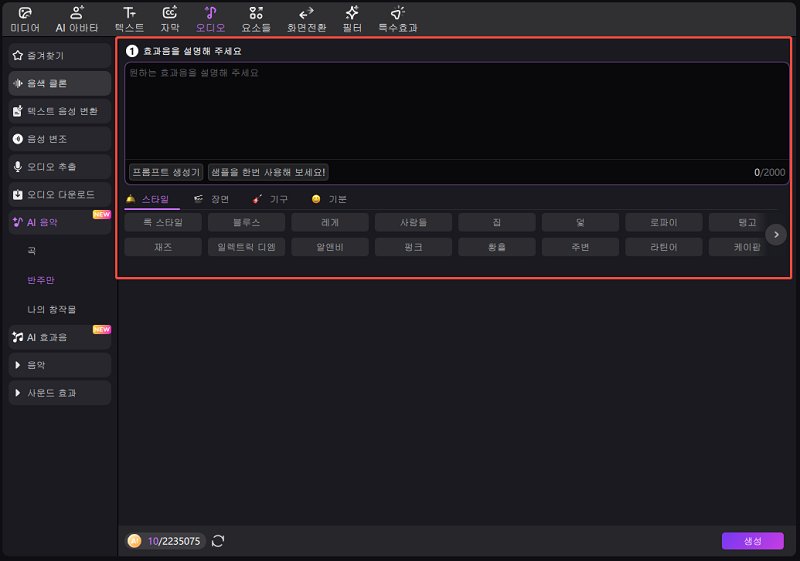Image resolution: width=800 pixels, height=561 pixels.
Task: Switch to the 장면 tag tab
Action: (x=212, y=199)
